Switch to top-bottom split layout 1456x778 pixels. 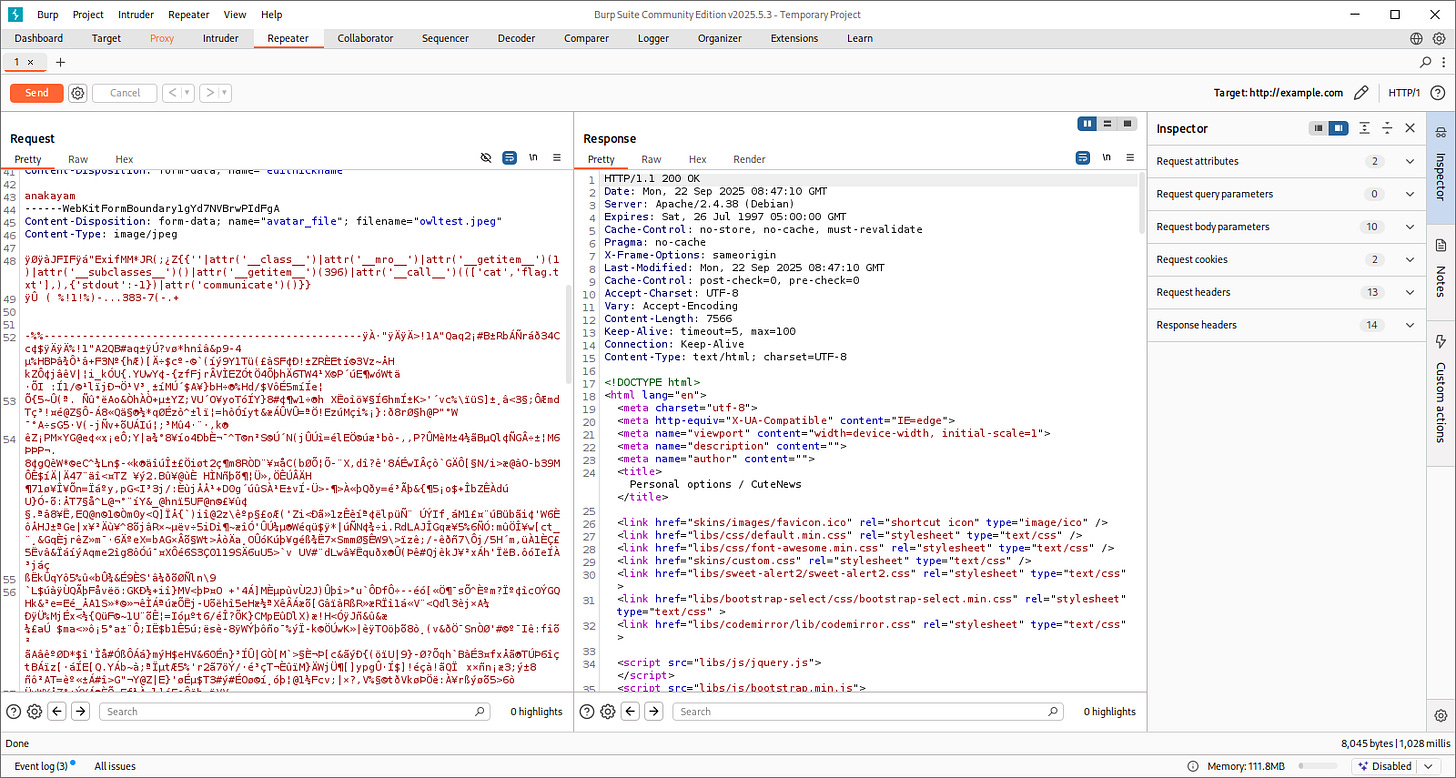point(1107,124)
